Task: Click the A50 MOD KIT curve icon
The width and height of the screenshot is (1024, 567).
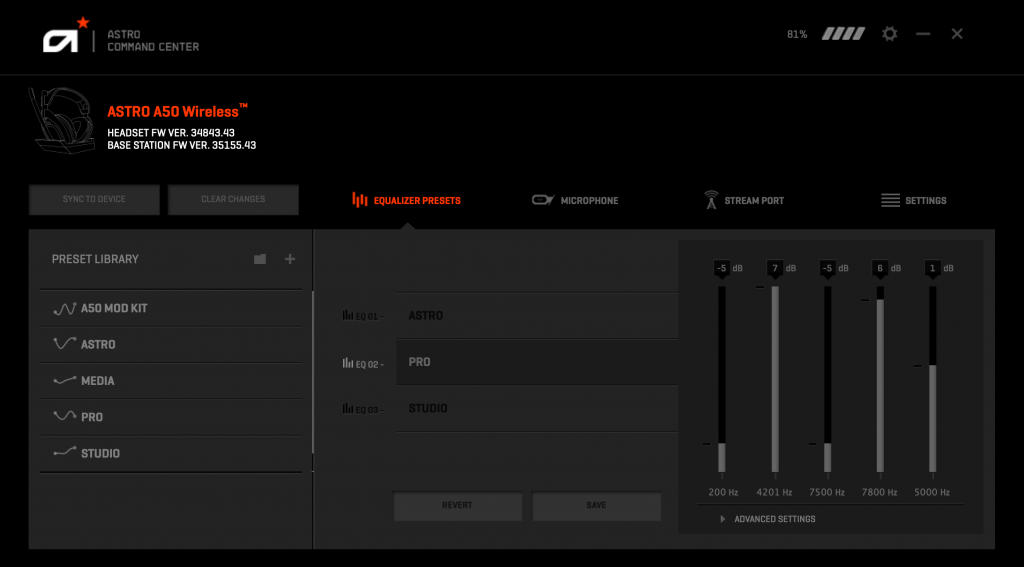Action: [x=65, y=308]
